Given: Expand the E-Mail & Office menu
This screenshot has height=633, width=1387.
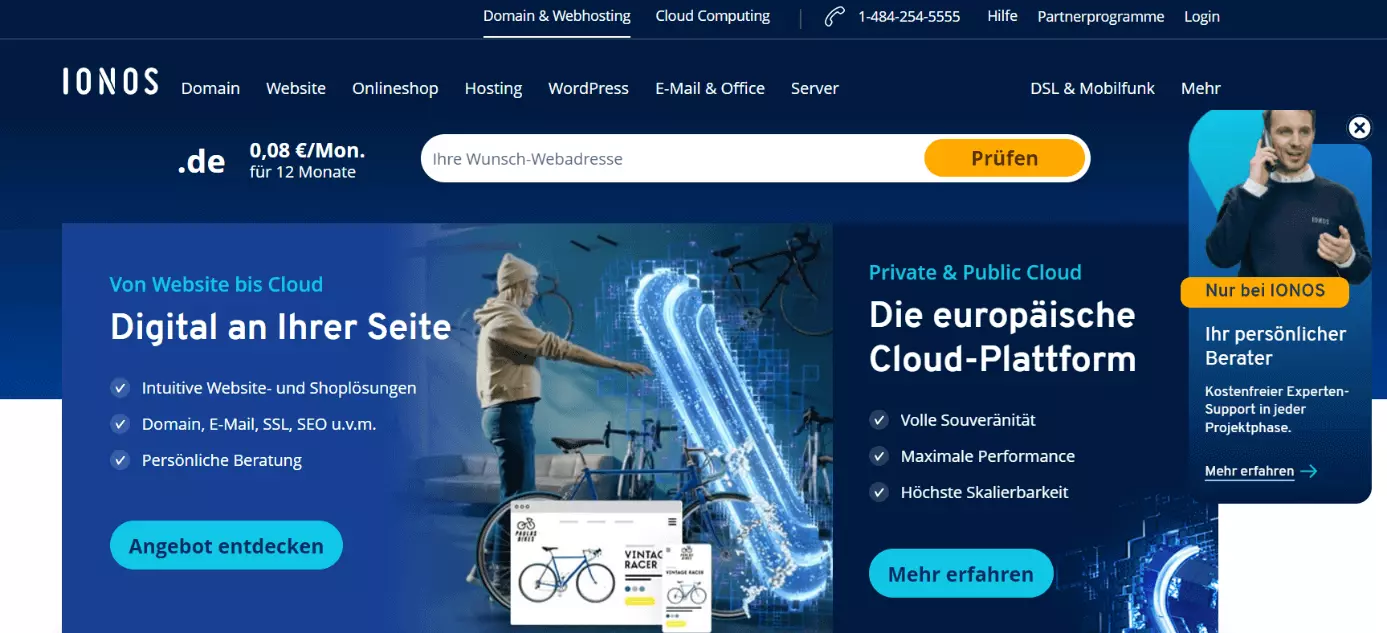Looking at the screenshot, I should pyautogui.click(x=710, y=88).
